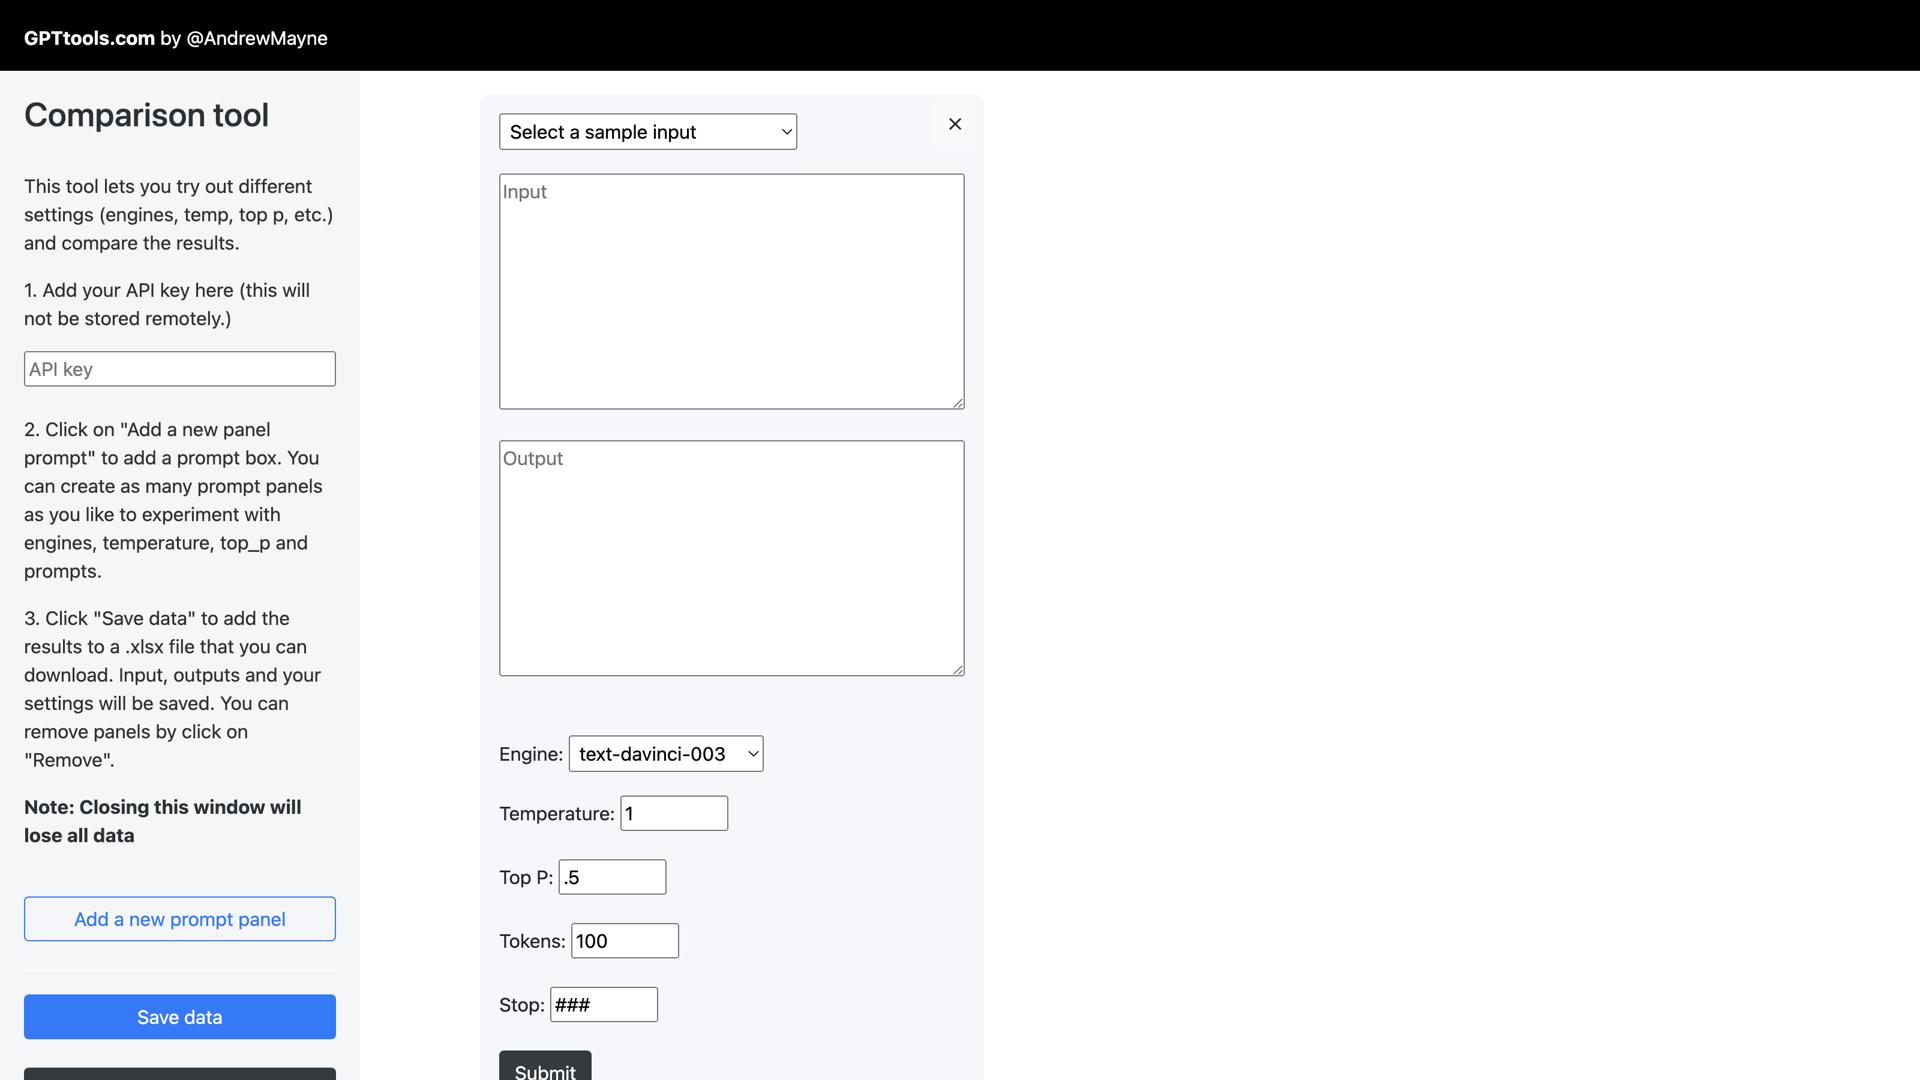Click "Add a new prompt panel"
Screen dimensions: 1920x1080
[179, 918]
